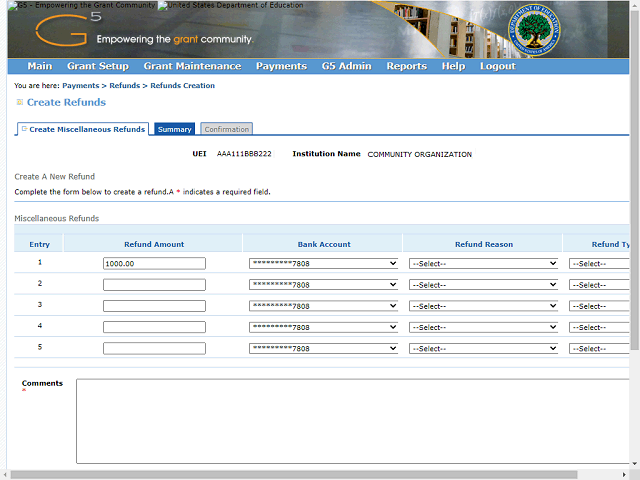The width and height of the screenshot is (640, 480).
Task: Click the icon beside Create Refunds heading
Action: [x=19, y=103]
